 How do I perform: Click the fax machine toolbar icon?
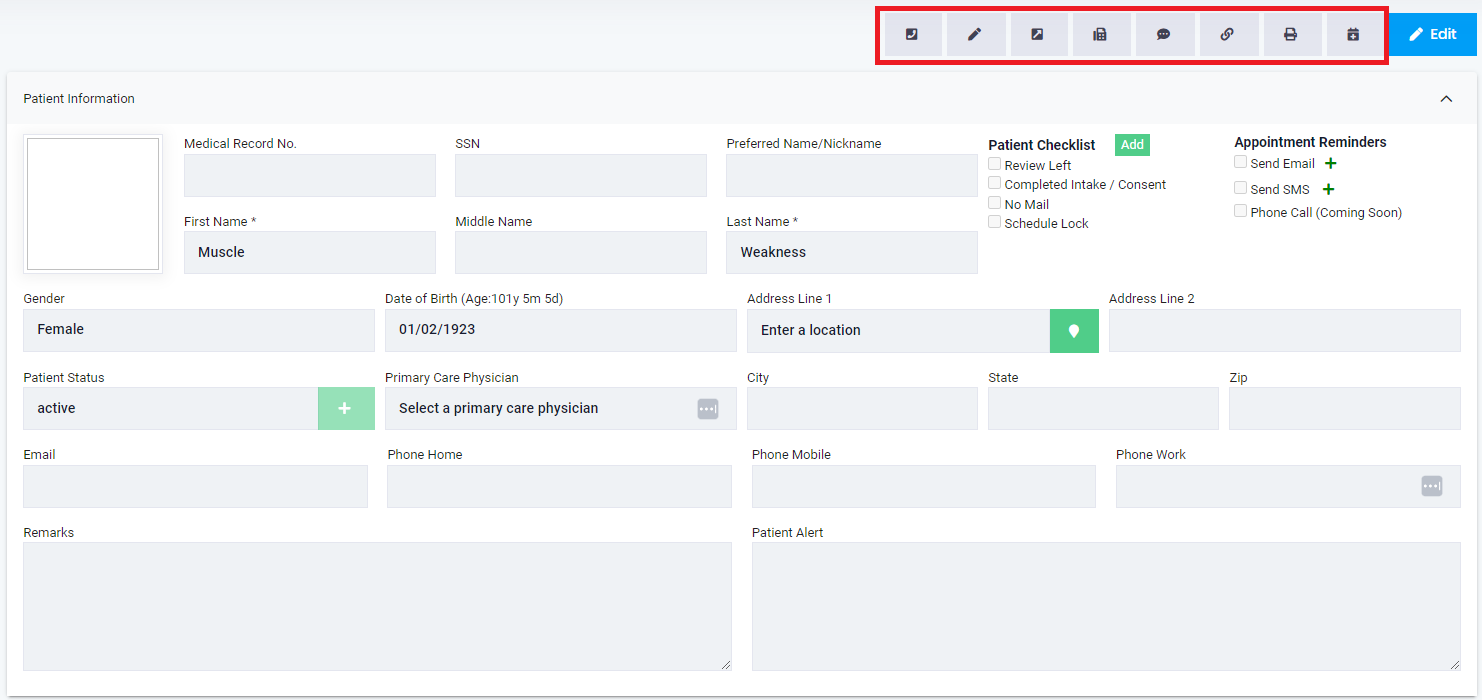(1101, 34)
